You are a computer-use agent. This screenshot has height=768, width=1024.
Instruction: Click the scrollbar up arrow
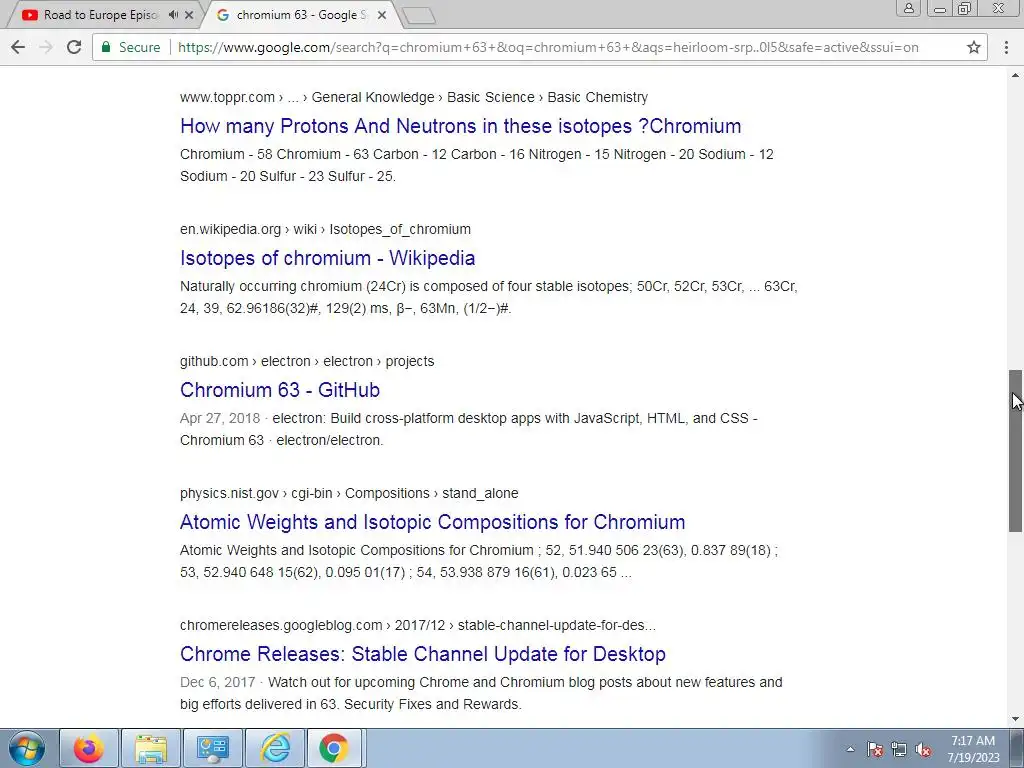(1016, 75)
